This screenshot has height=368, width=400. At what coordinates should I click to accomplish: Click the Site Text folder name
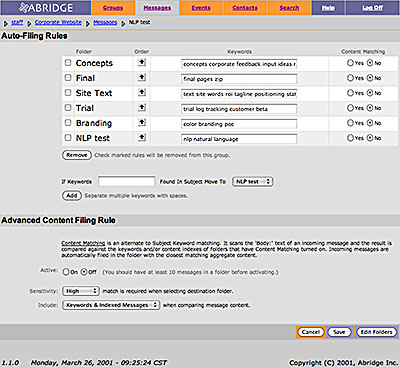click(x=94, y=93)
